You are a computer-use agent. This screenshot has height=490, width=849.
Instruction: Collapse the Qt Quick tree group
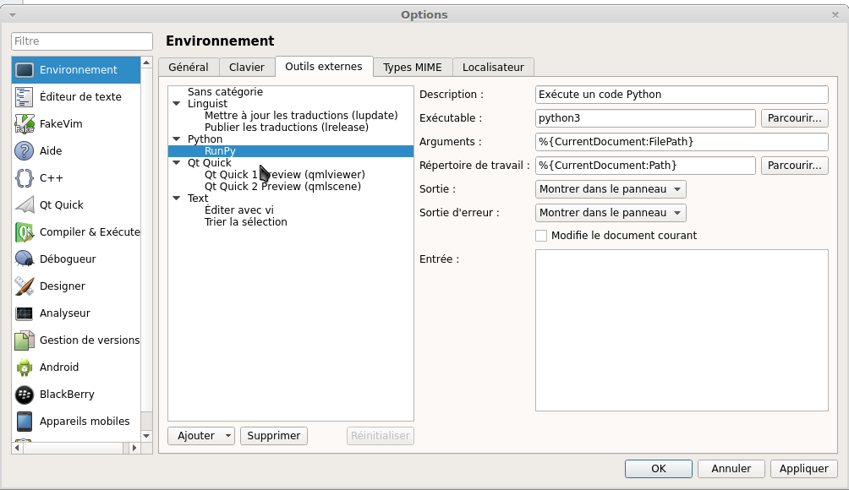[x=177, y=163]
